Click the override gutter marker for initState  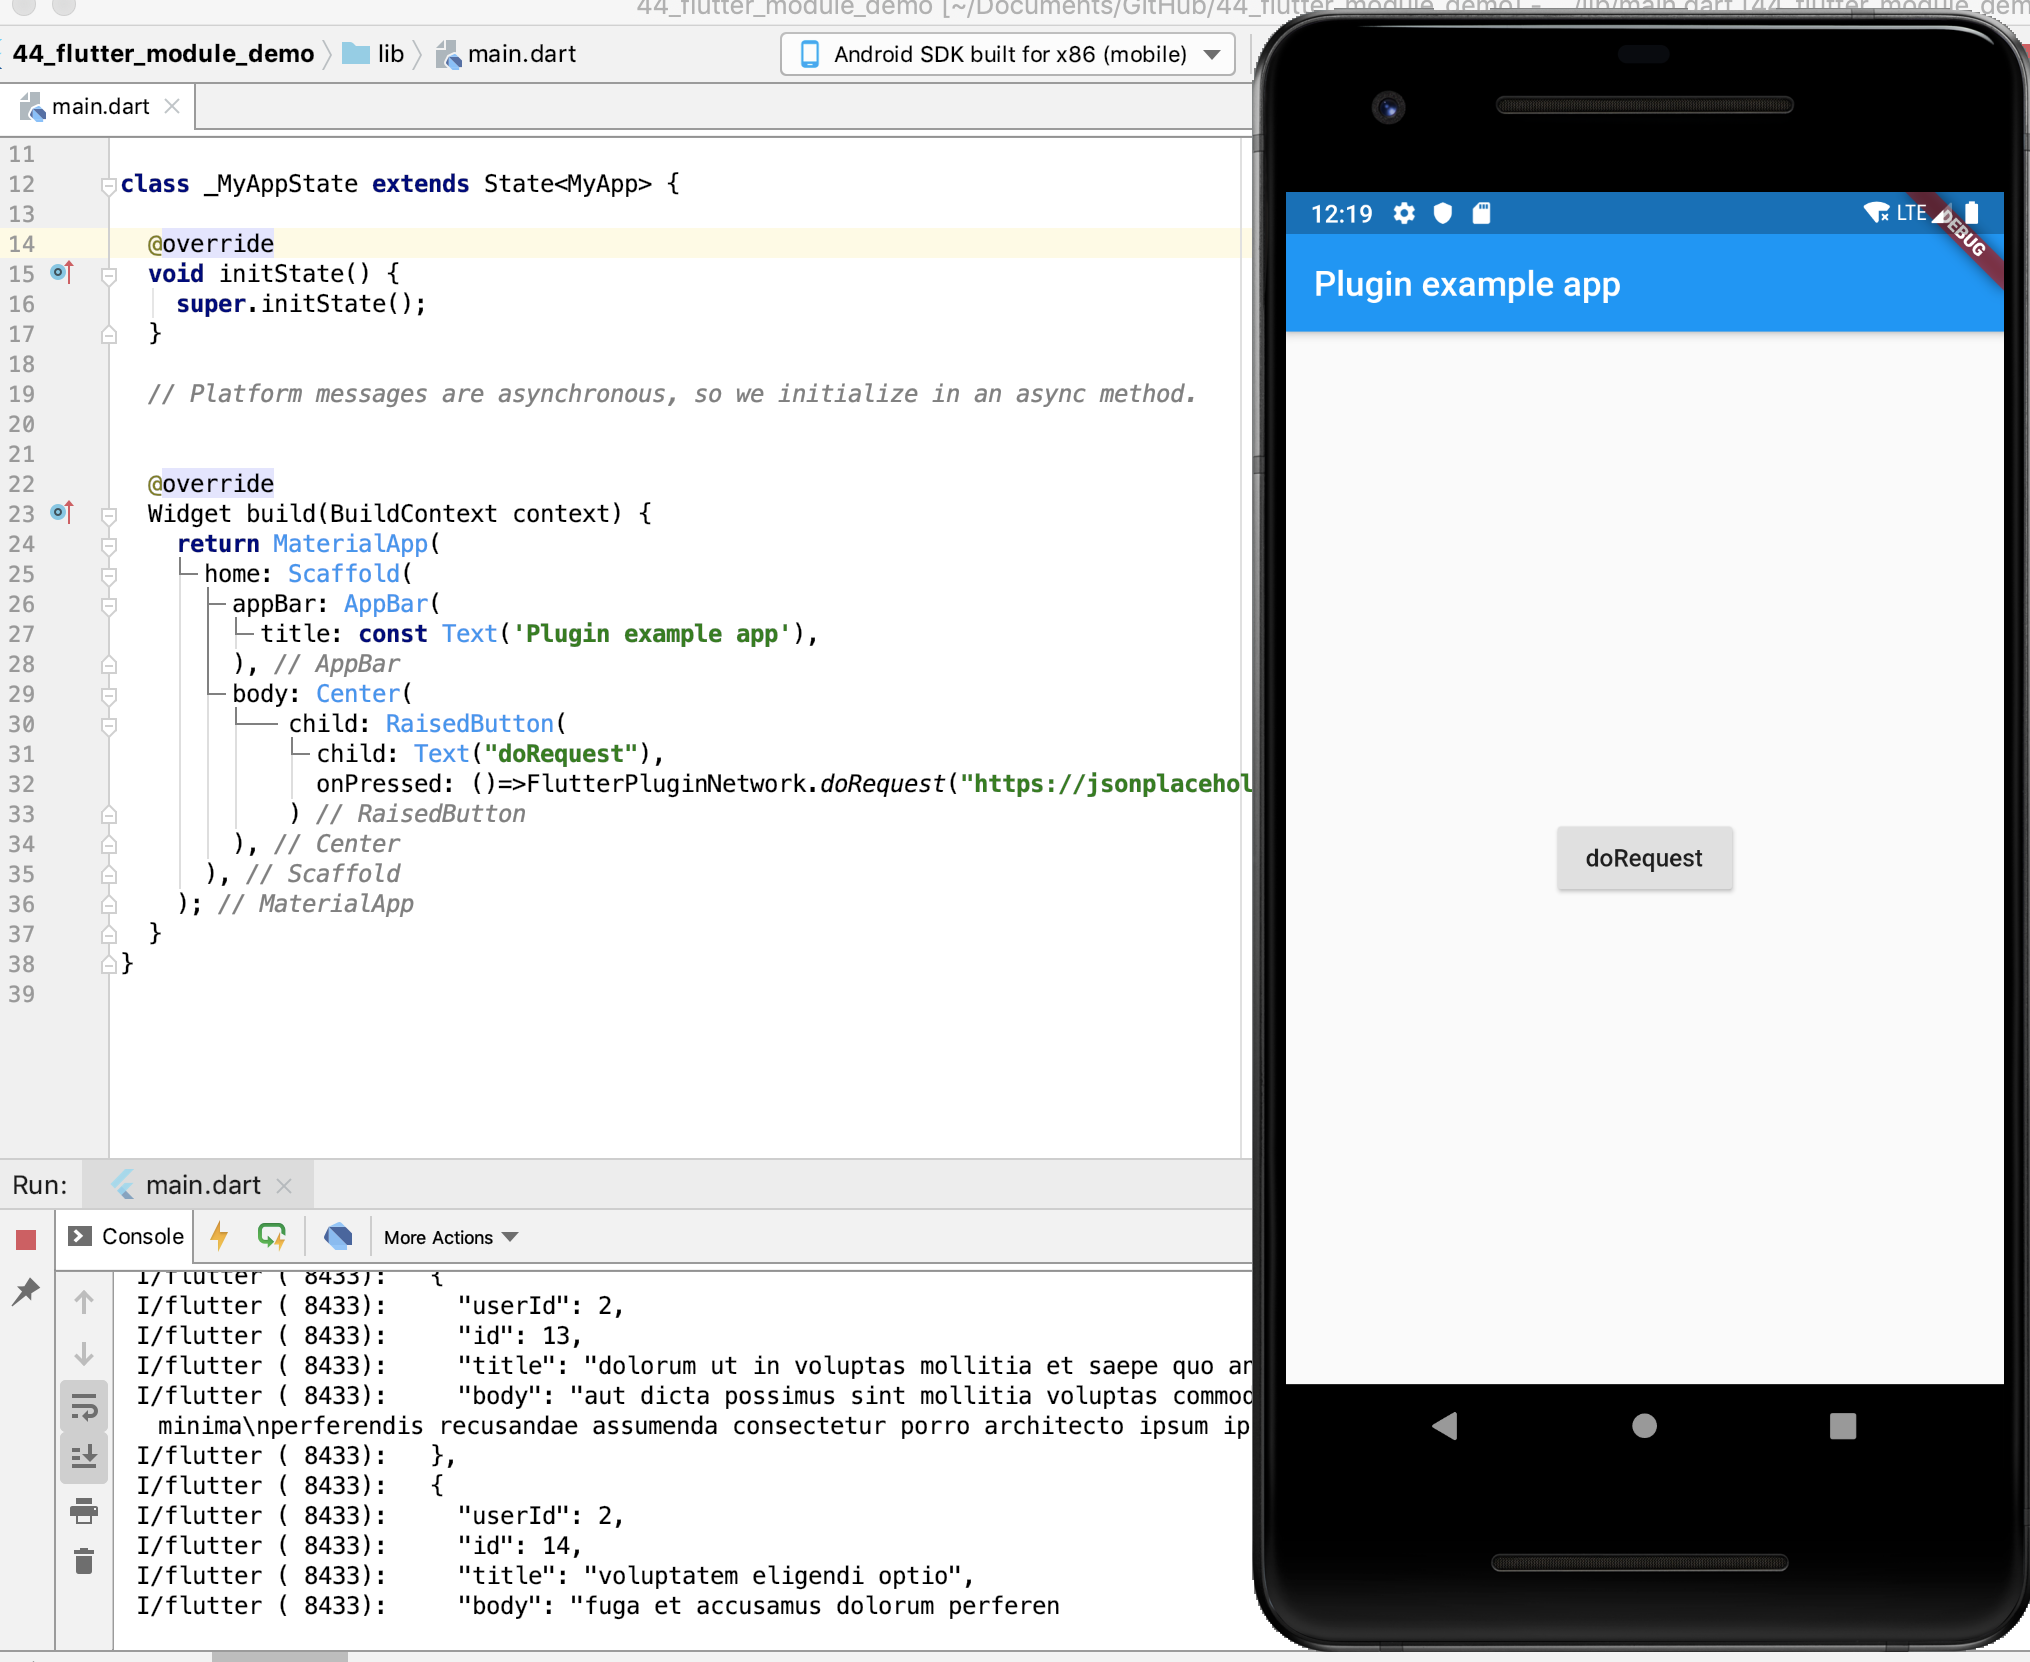(x=62, y=272)
